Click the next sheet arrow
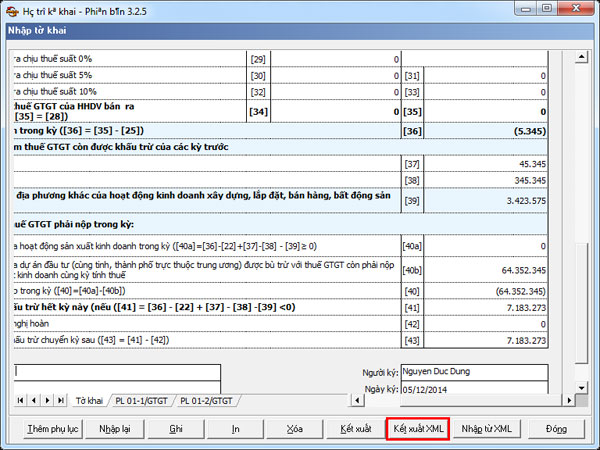 point(47,401)
